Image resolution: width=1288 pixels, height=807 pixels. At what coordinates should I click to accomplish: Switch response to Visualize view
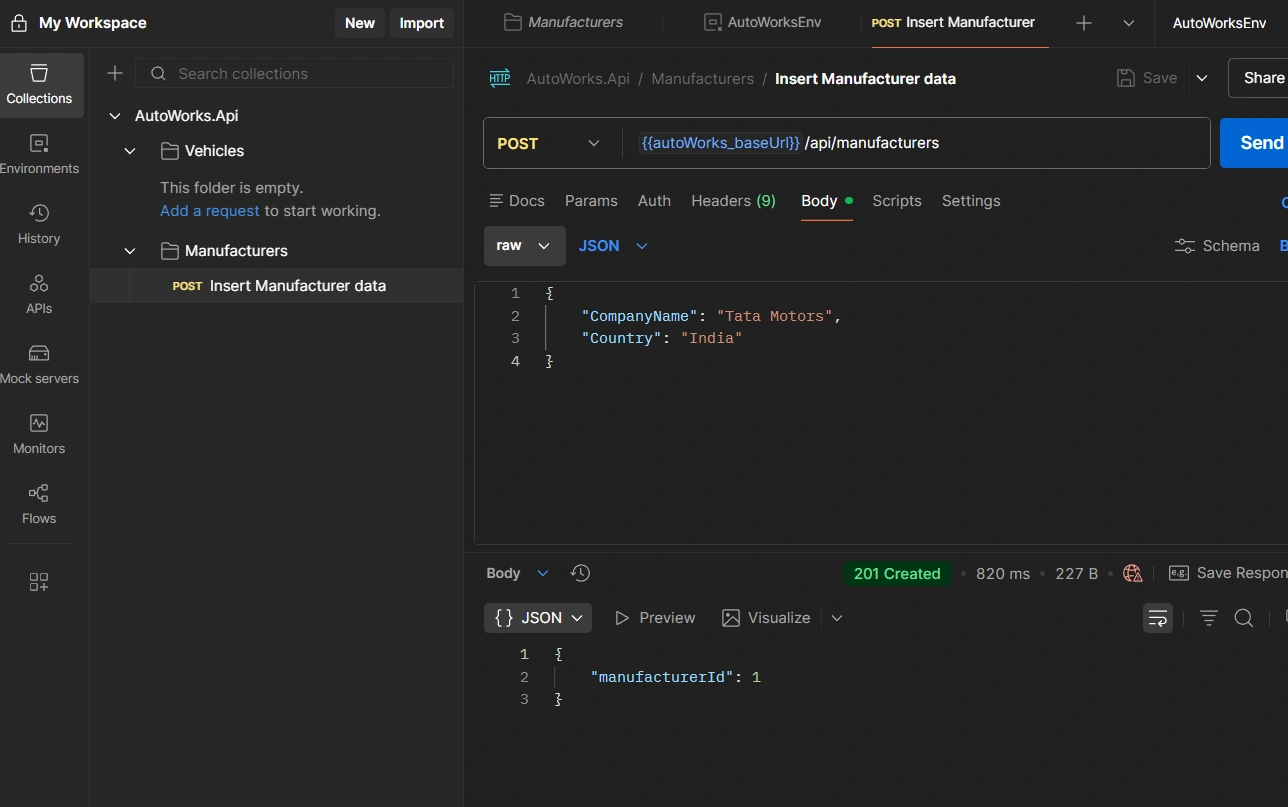point(766,618)
